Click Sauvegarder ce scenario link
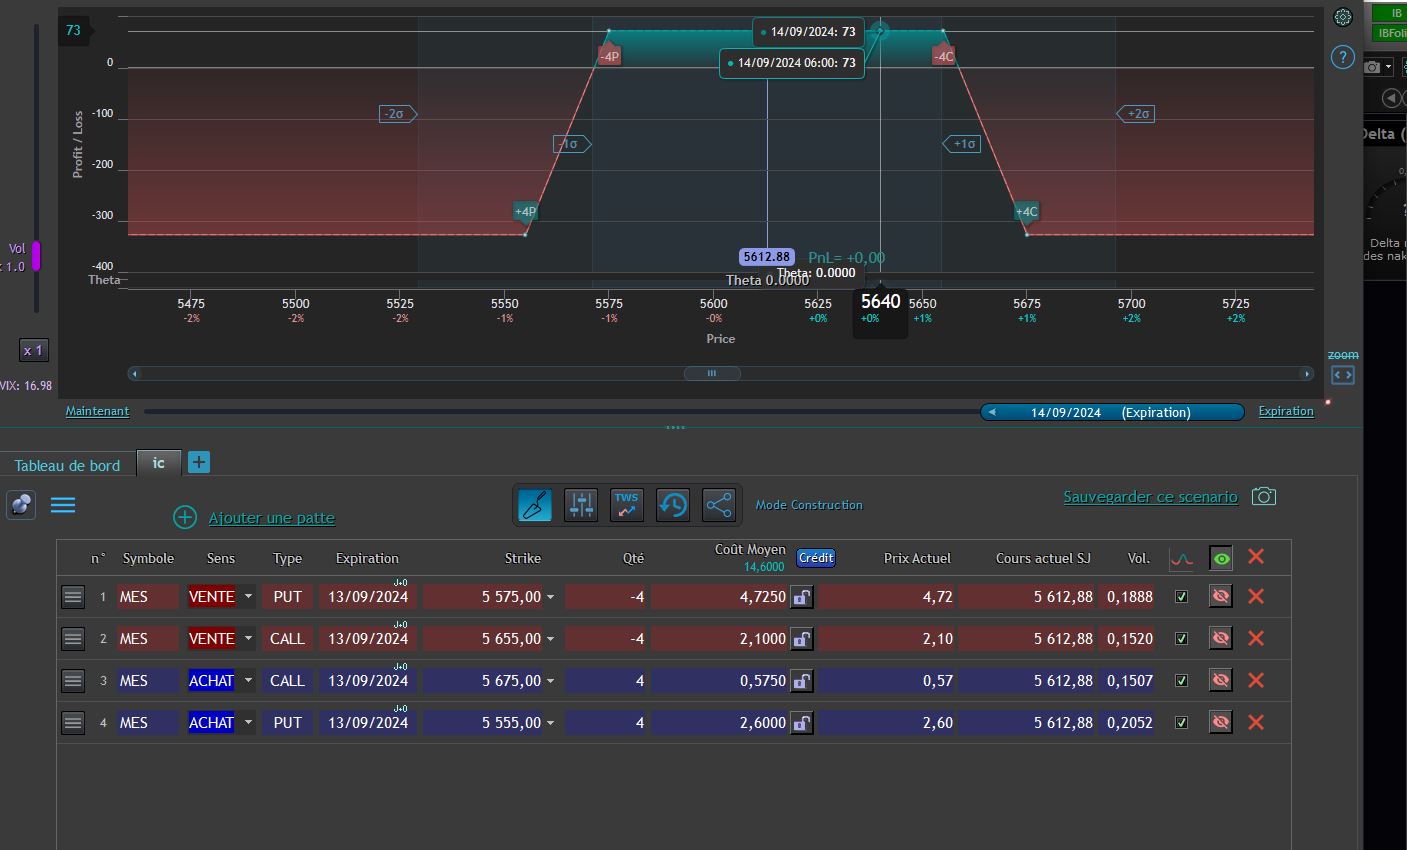Image resolution: width=1407 pixels, height=850 pixels. click(x=1150, y=497)
